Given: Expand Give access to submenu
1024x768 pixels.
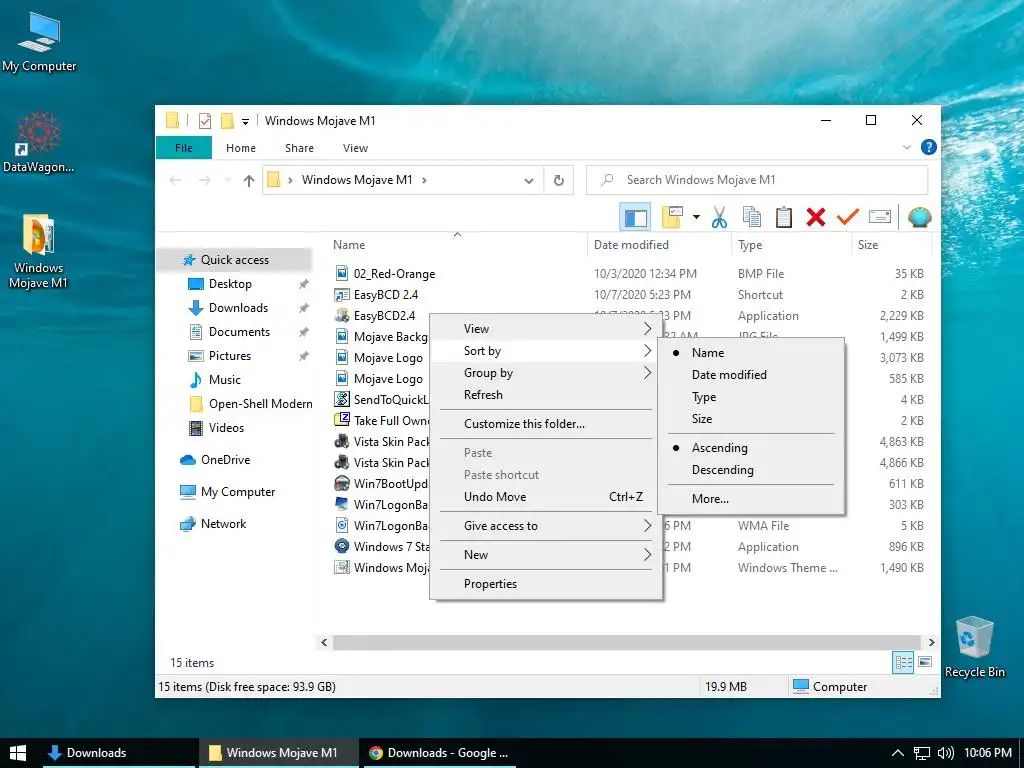Looking at the screenshot, I should [x=546, y=526].
